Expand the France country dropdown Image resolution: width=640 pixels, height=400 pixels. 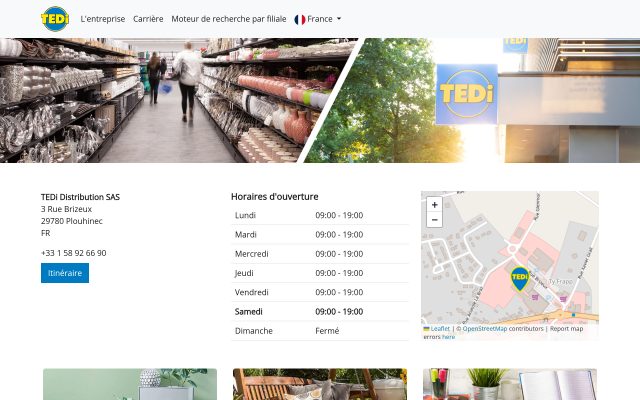click(x=318, y=19)
